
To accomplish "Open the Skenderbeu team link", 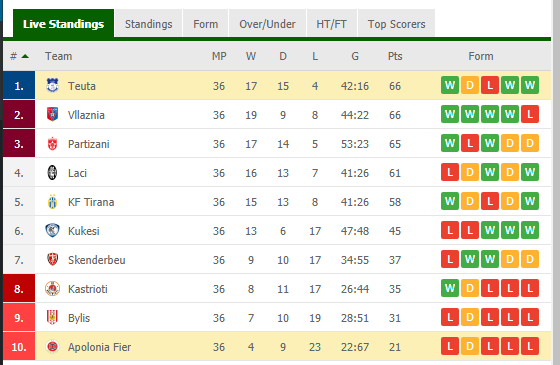I will click(97, 260).
